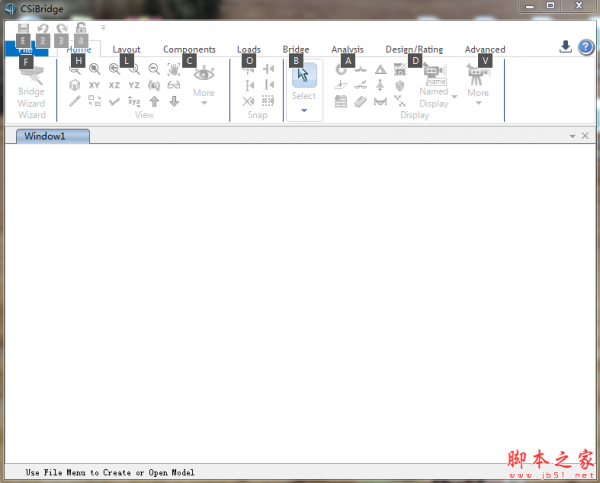Open the Select dropdown arrow

click(x=304, y=110)
